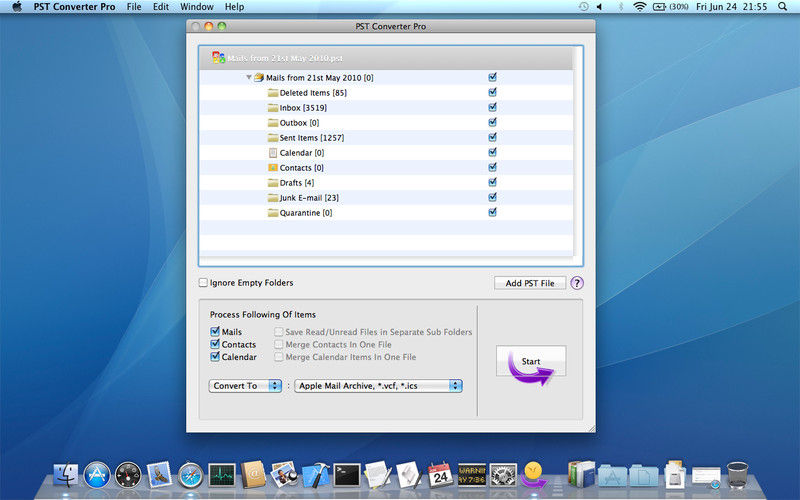Screen dimensions: 800x500
Task: Open iCal calendar showing 24
Action: click(440, 474)
